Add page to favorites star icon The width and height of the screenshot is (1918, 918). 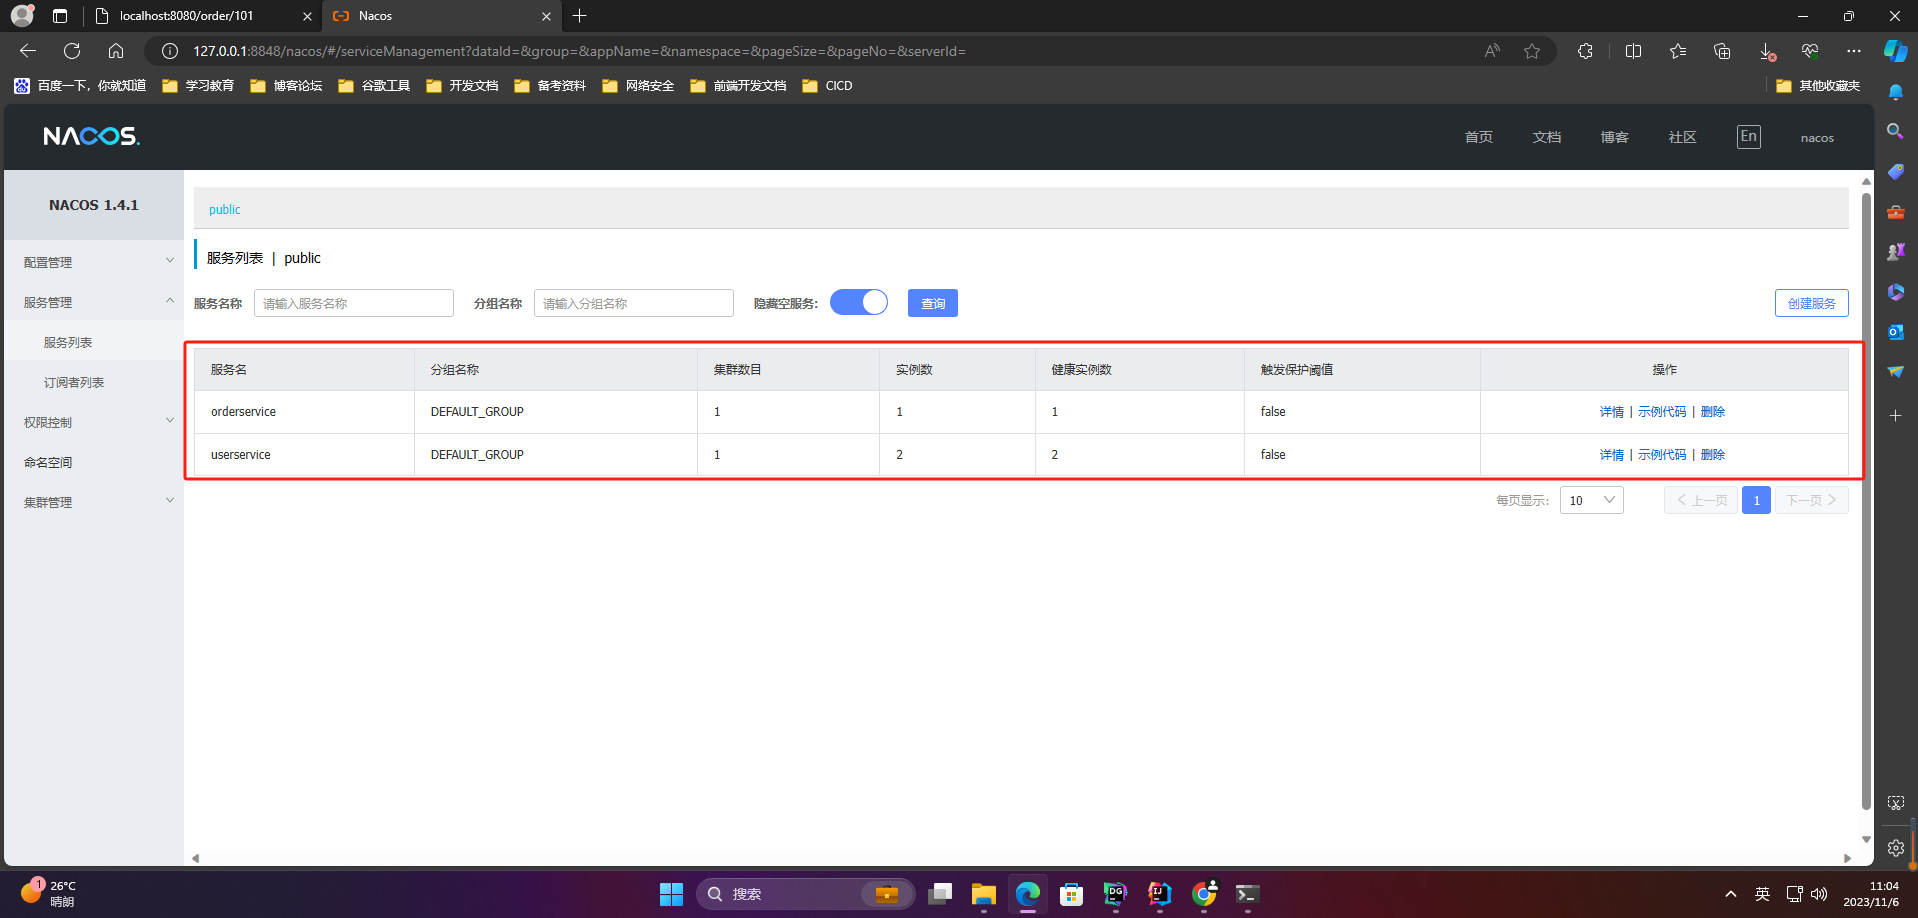click(1532, 51)
